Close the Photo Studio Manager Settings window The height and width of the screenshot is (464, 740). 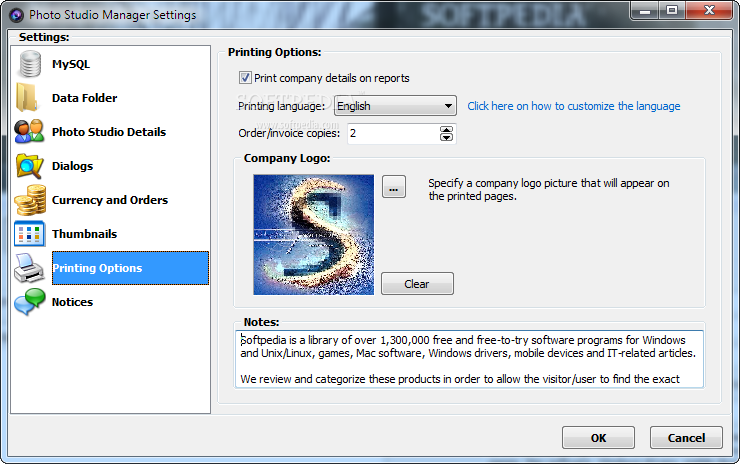[709, 10]
